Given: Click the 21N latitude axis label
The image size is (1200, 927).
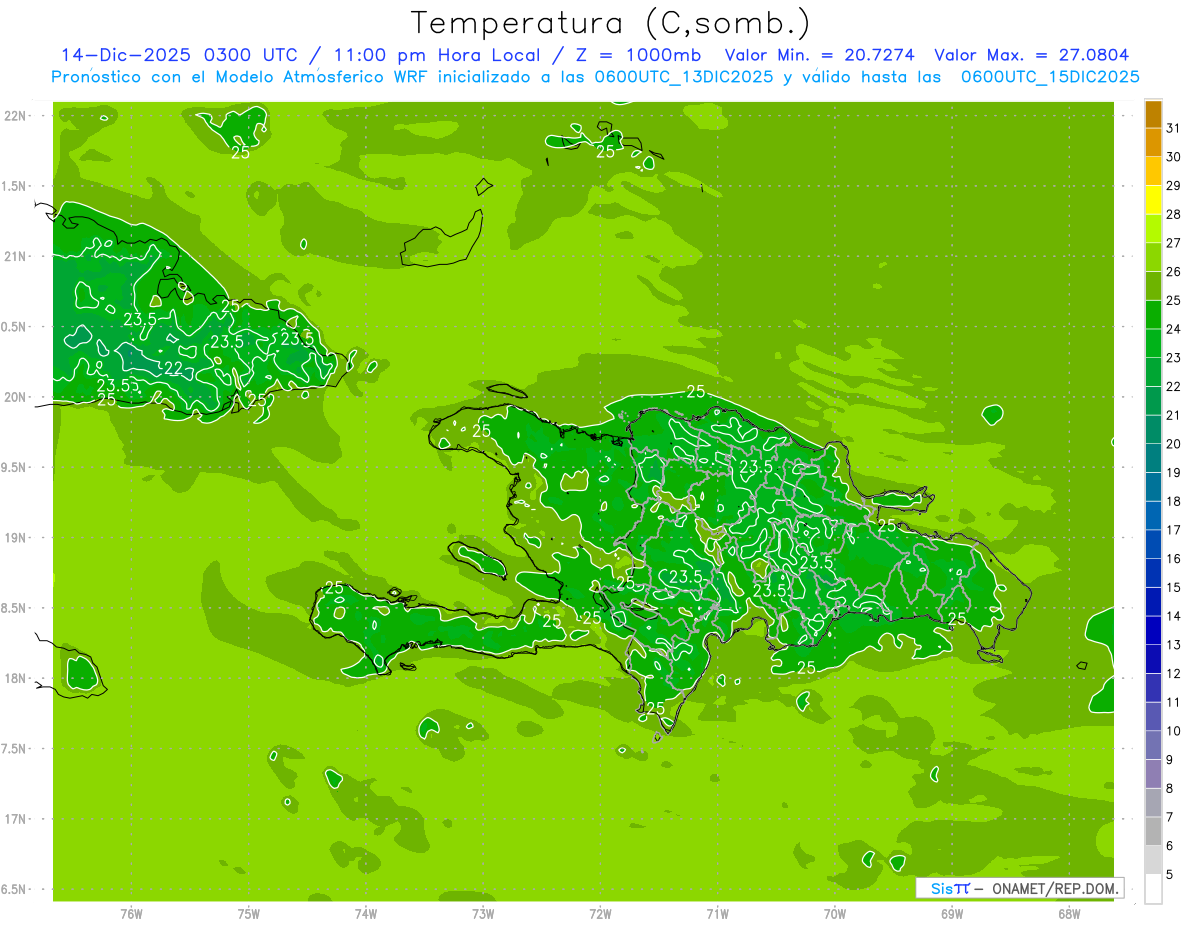Looking at the screenshot, I should 15,256.
